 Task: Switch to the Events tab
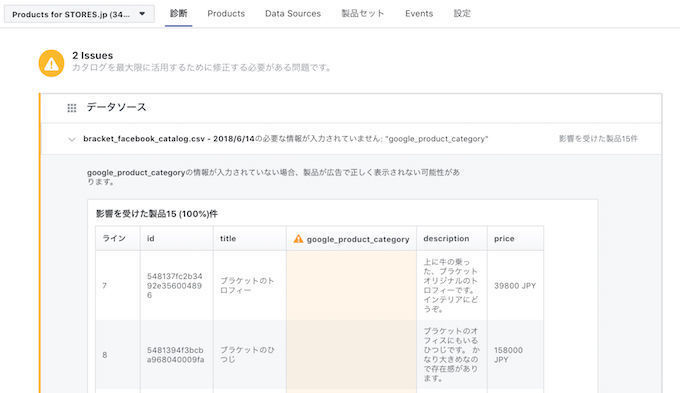coord(419,13)
